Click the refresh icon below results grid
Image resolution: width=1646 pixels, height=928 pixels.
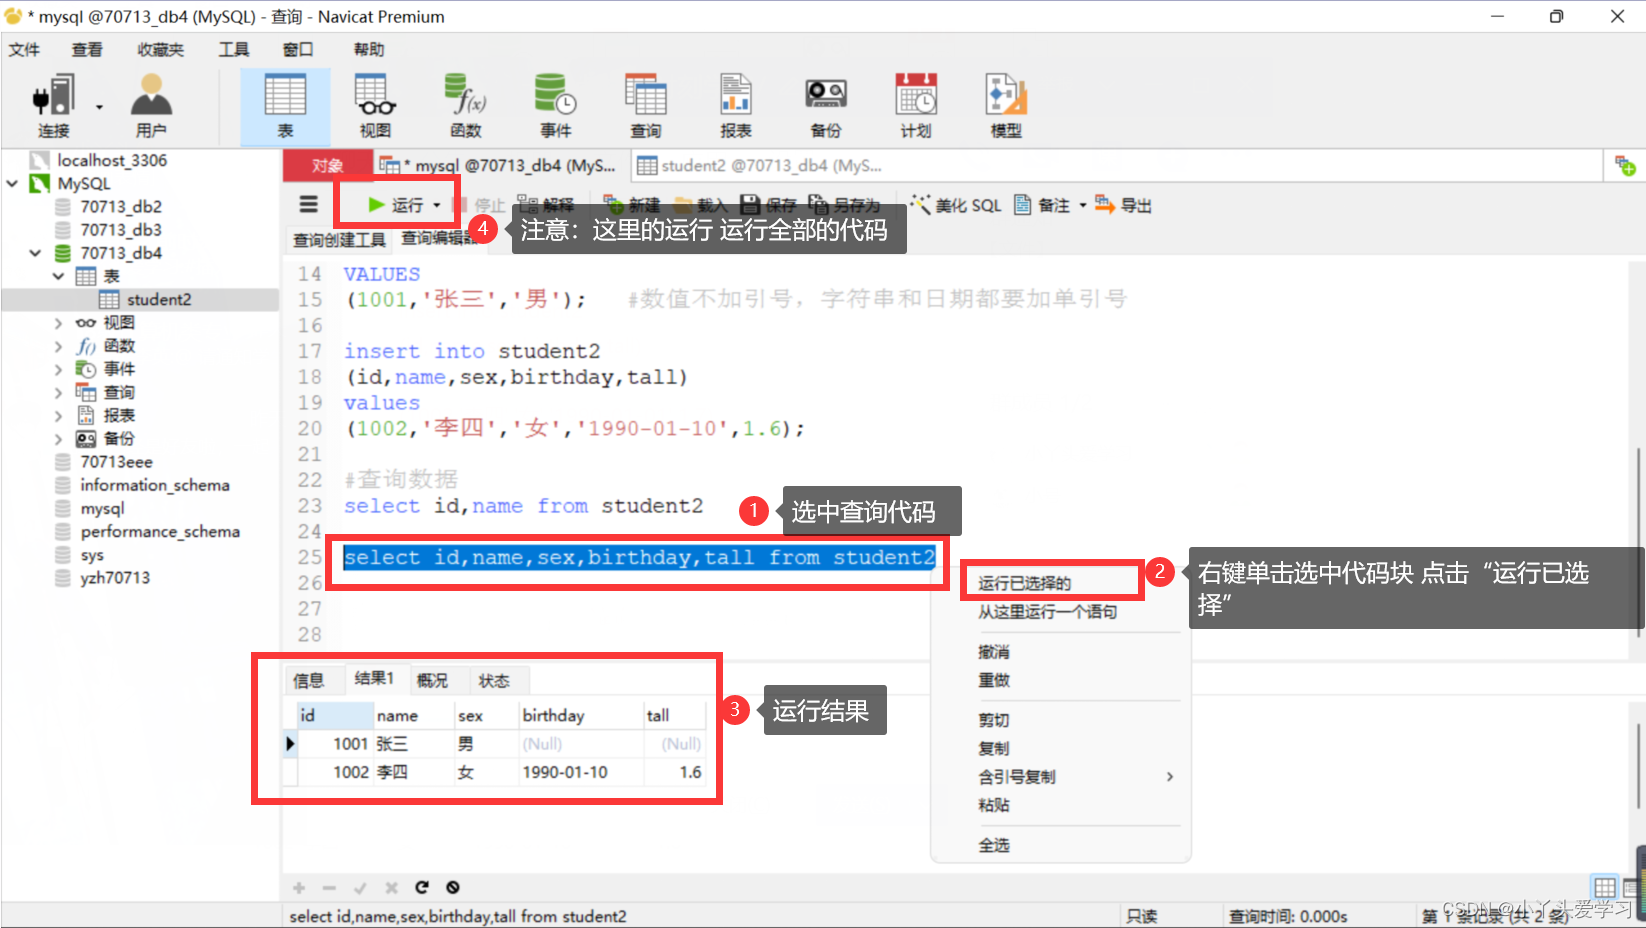(422, 887)
